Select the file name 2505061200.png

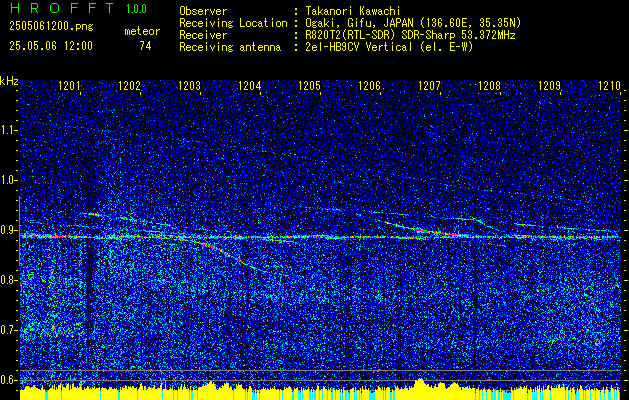(x=51, y=27)
